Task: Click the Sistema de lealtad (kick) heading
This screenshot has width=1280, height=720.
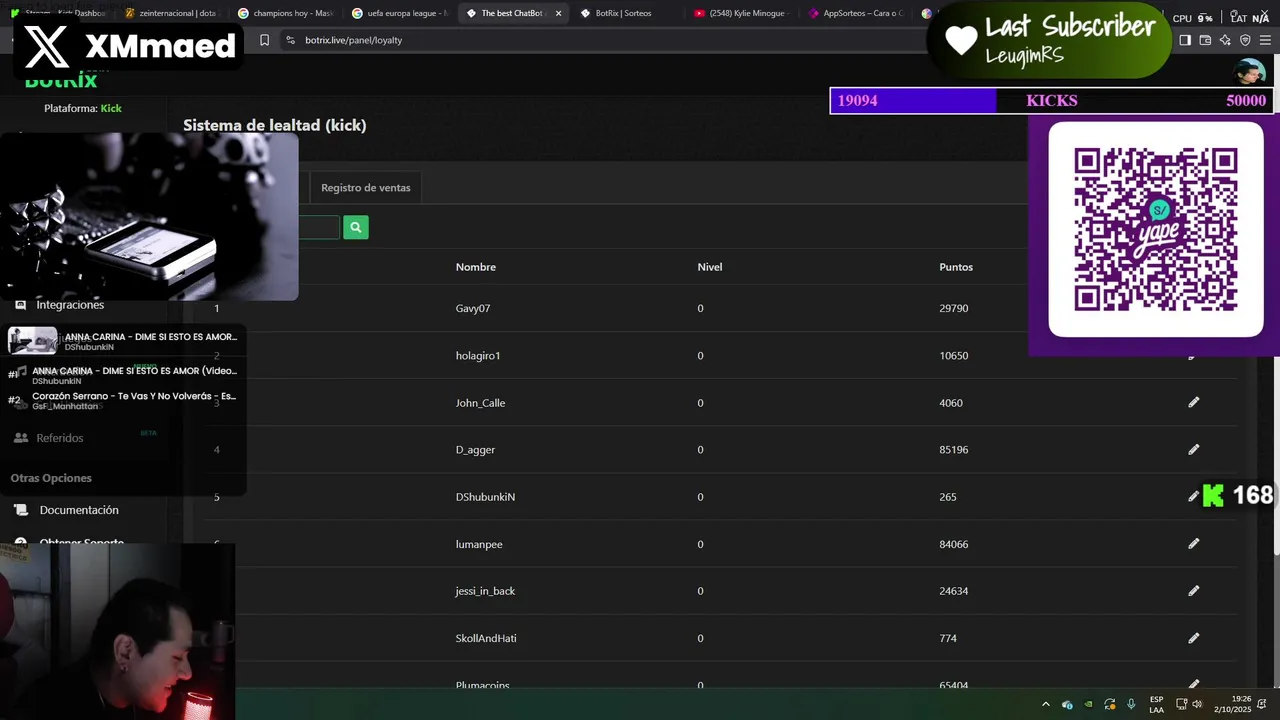Action: pos(275,125)
